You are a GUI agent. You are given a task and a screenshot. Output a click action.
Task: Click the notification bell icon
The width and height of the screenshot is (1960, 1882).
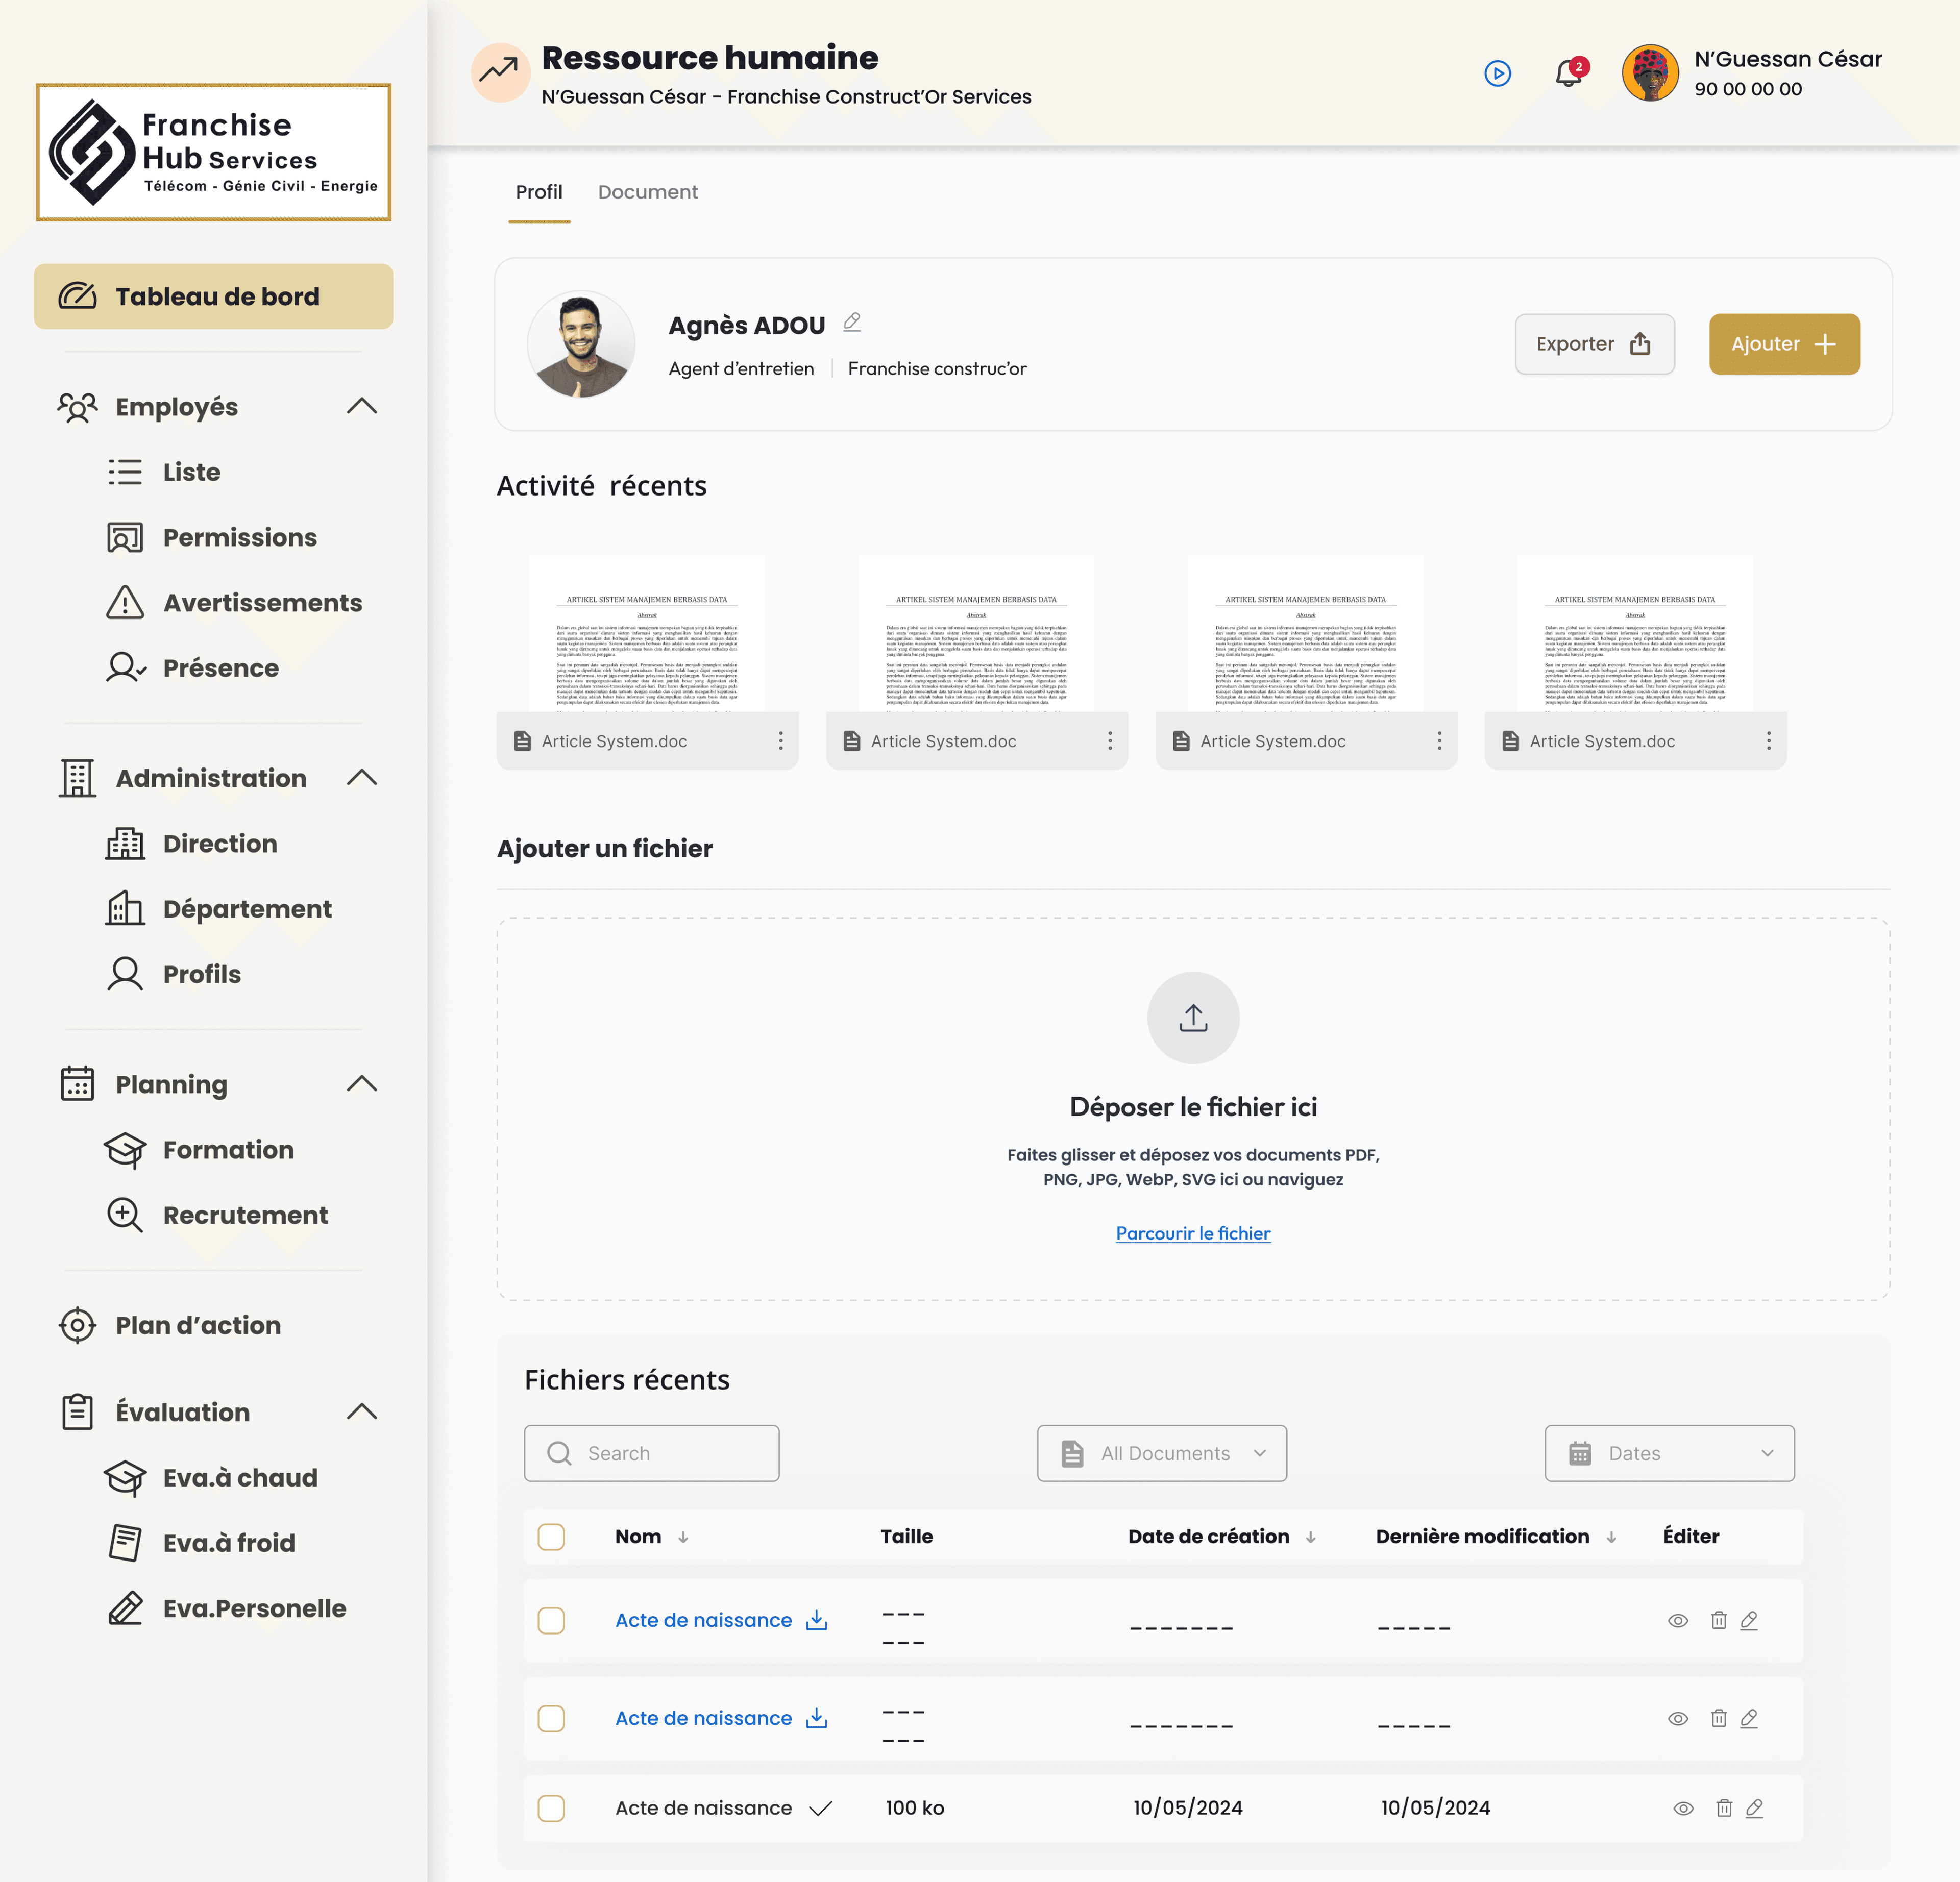[x=1567, y=74]
